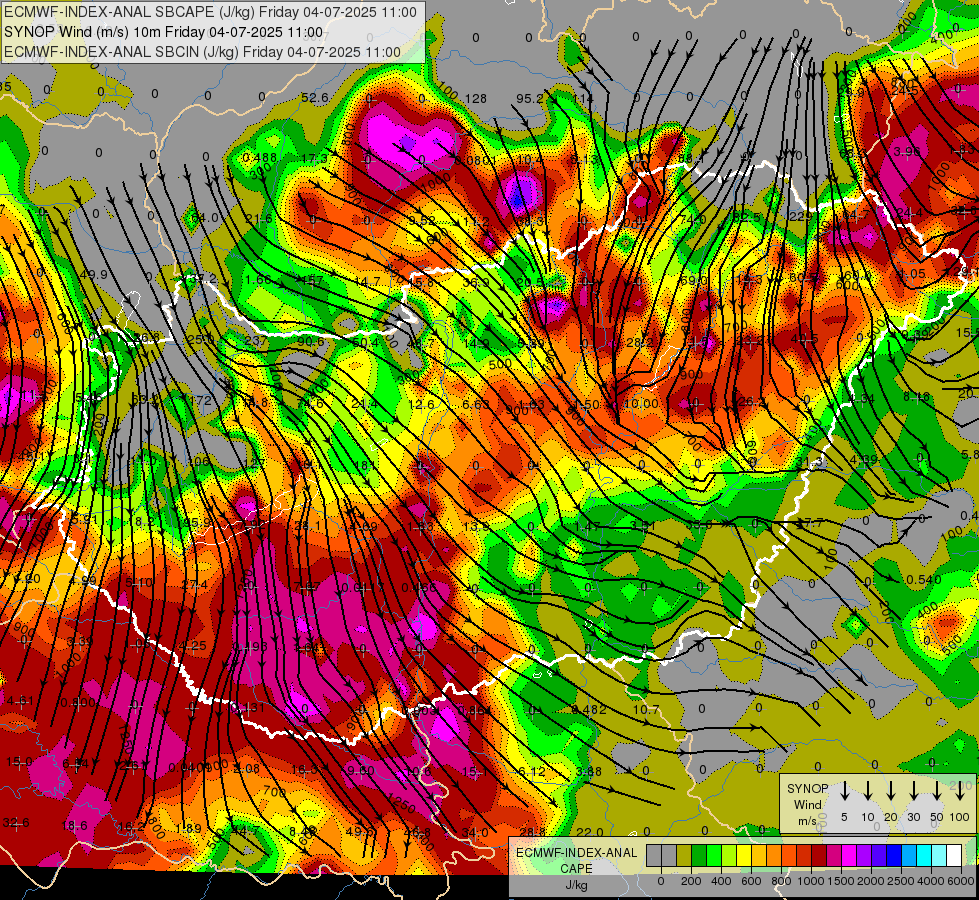Image resolution: width=979 pixels, height=900 pixels.
Task: Select the 10 m/s wind arrow in legend
Action: point(868,791)
